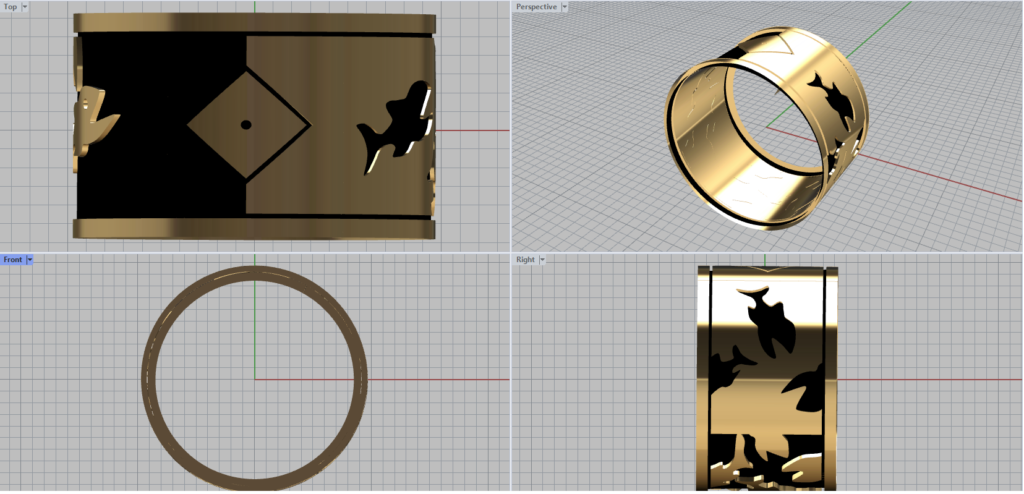This screenshot has width=1024, height=494.
Task: Open the Front viewport dropdown arrow
Action: coord(30,260)
